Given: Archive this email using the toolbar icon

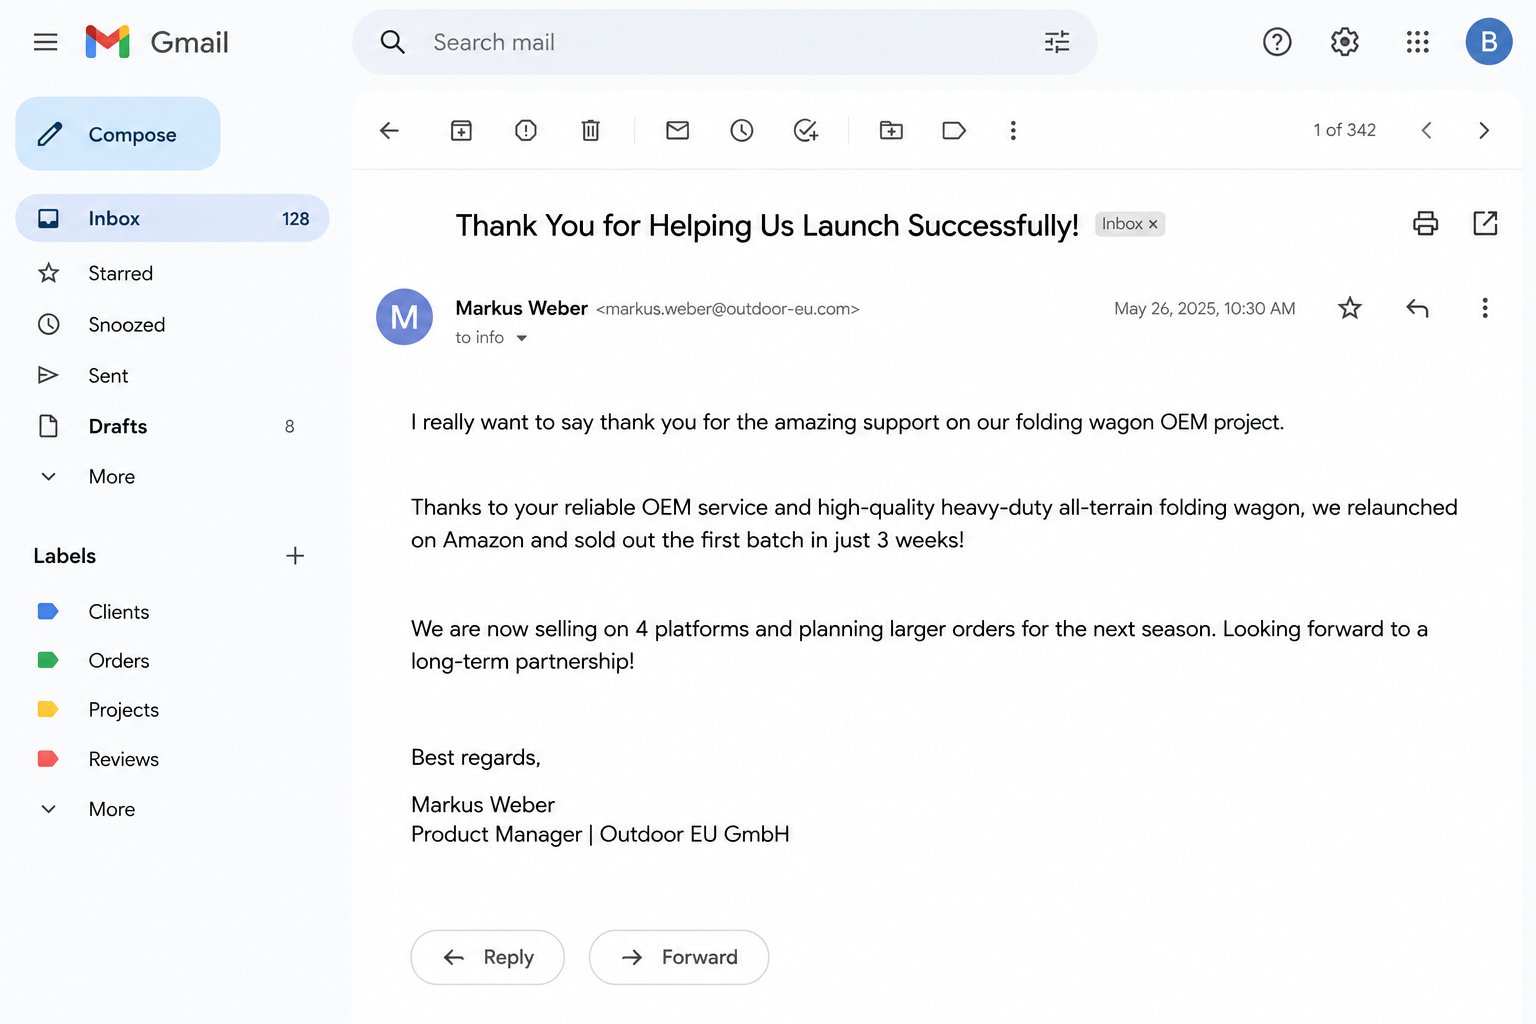Looking at the screenshot, I should [x=461, y=130].
